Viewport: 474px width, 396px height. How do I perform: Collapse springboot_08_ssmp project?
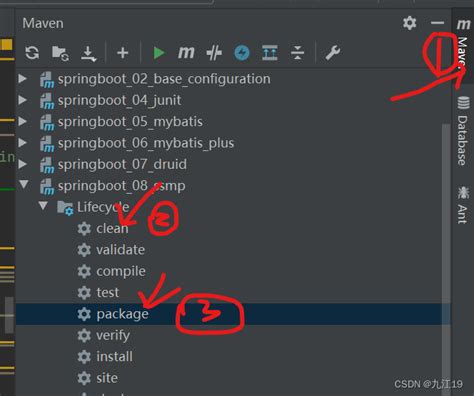click(24, 184)
